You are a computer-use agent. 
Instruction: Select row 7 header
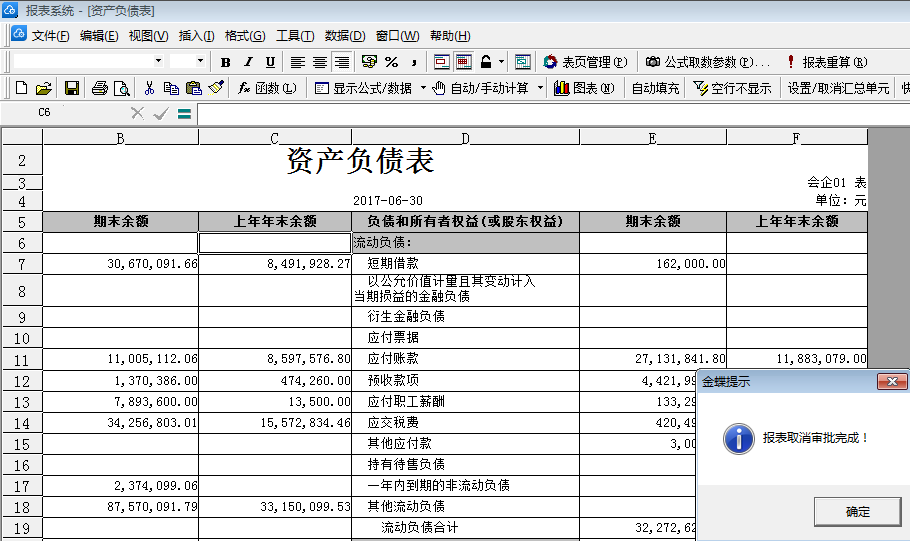[22, 264]
